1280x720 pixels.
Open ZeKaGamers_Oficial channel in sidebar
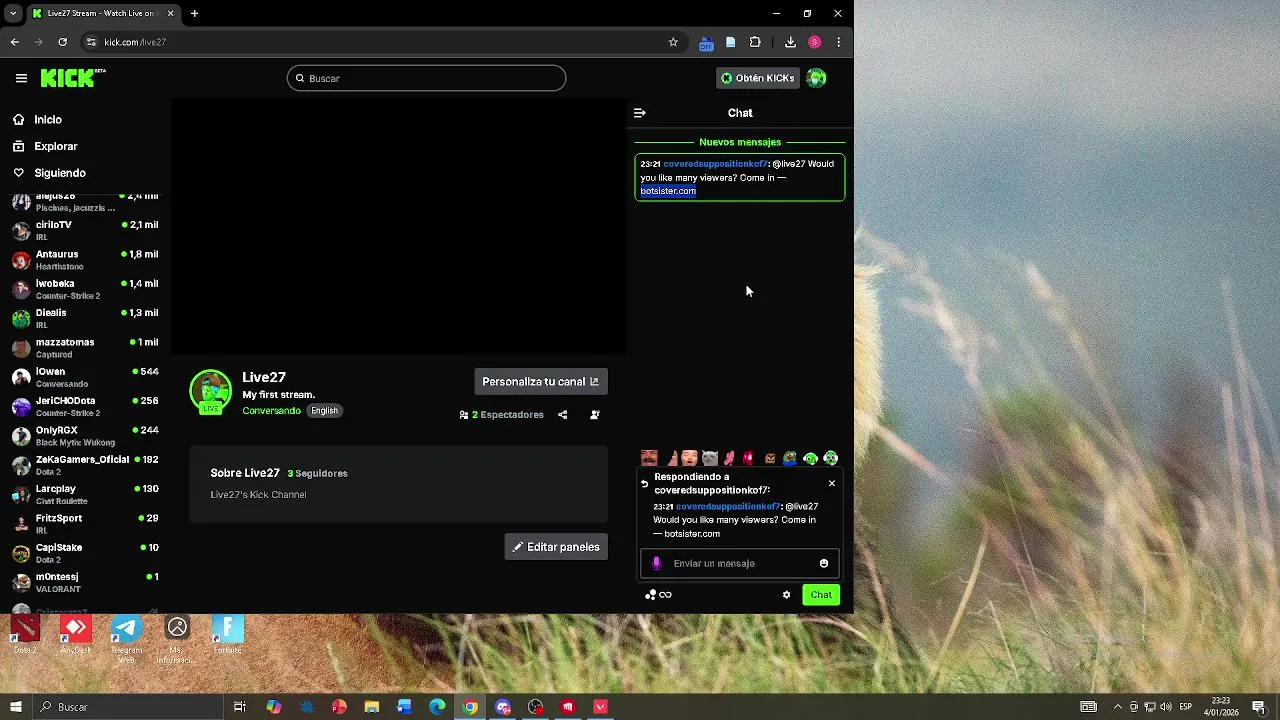[x=85, y=465]
